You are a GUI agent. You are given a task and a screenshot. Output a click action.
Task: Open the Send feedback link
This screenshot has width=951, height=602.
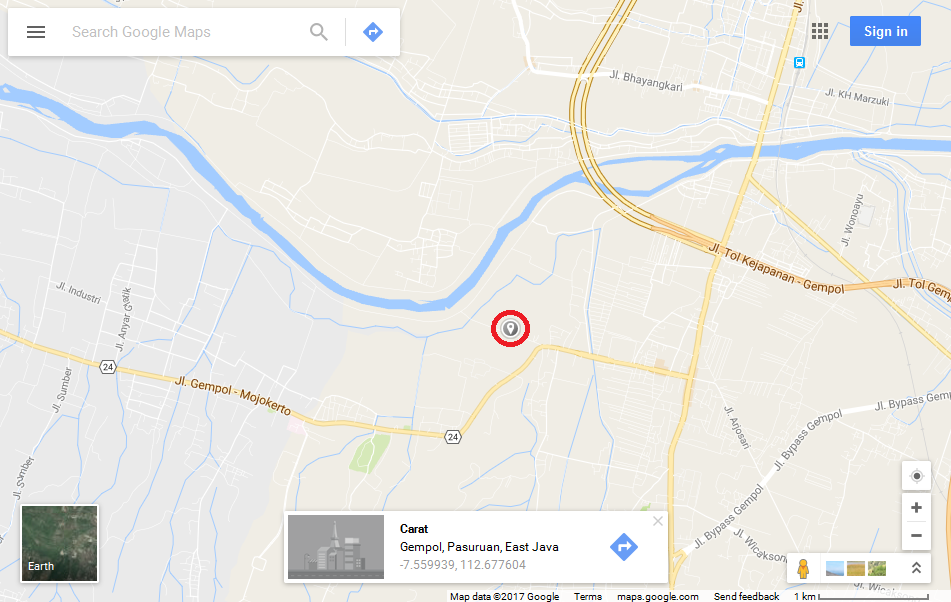click(746, 597)
